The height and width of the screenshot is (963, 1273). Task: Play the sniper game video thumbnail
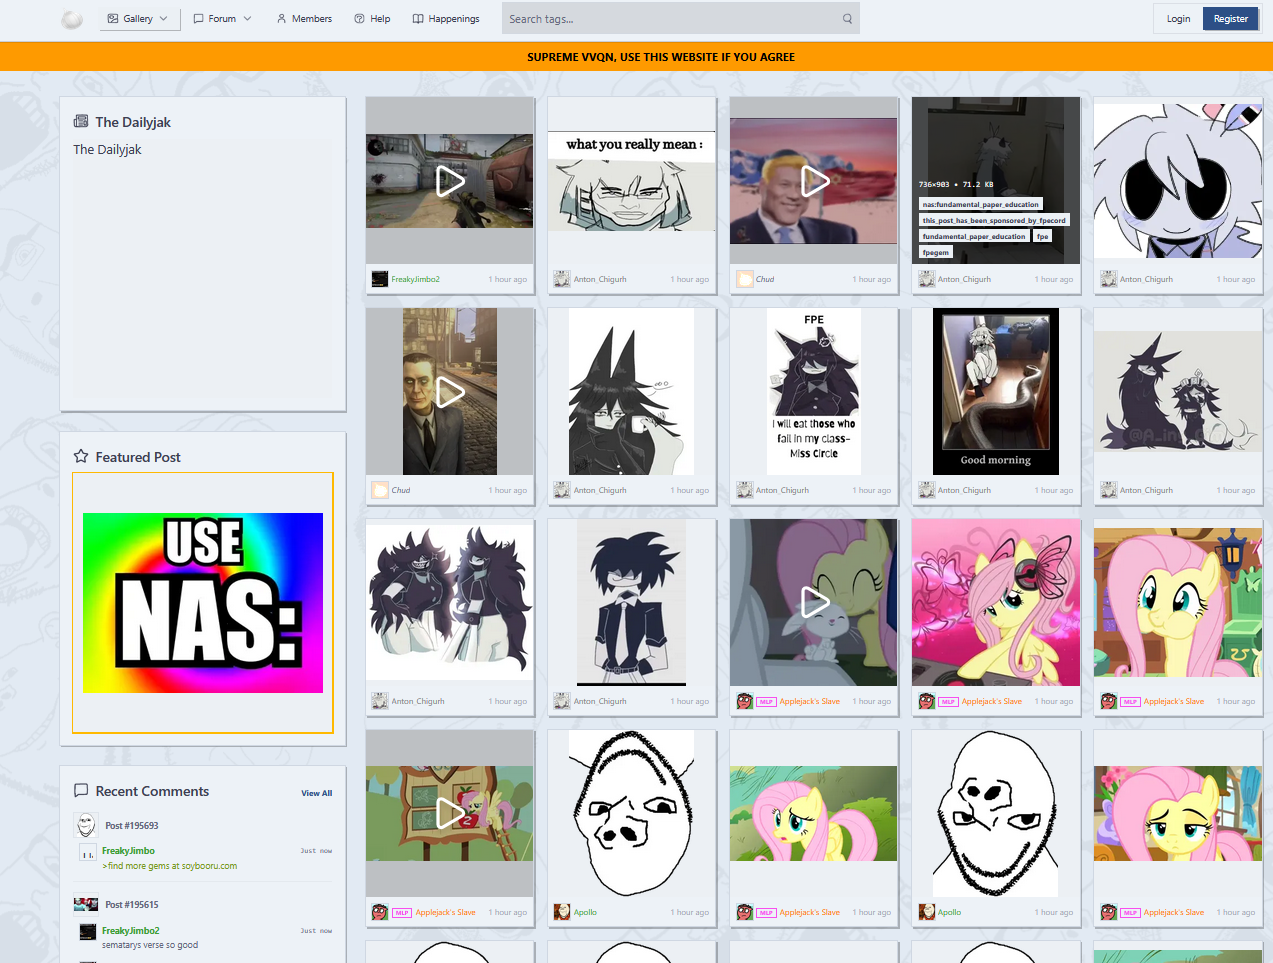point(450,181)
